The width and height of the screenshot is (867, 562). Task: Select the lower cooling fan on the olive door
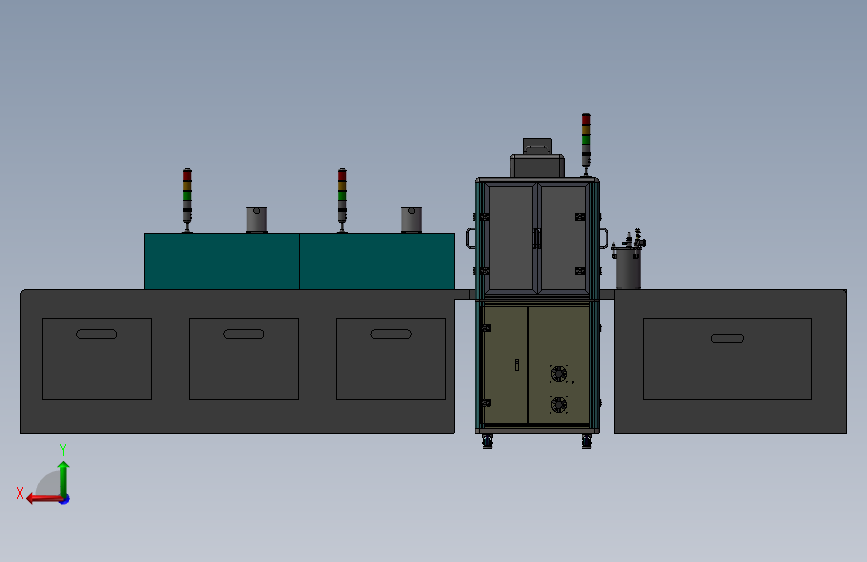(559, 405)
